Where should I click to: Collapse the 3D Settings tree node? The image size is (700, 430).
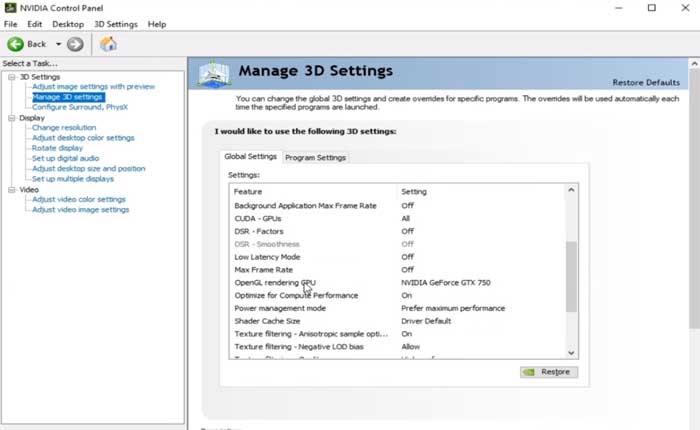[11, 77]
